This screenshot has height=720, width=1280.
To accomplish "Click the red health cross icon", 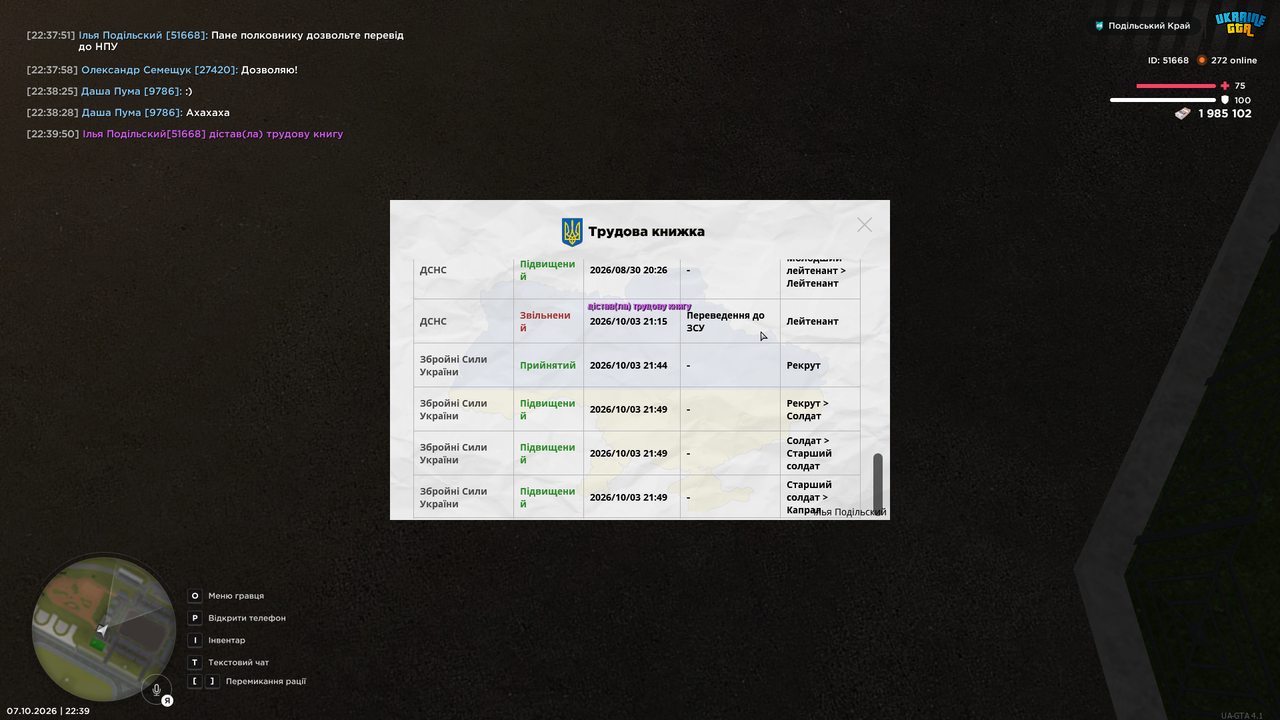I will 1225,86.
